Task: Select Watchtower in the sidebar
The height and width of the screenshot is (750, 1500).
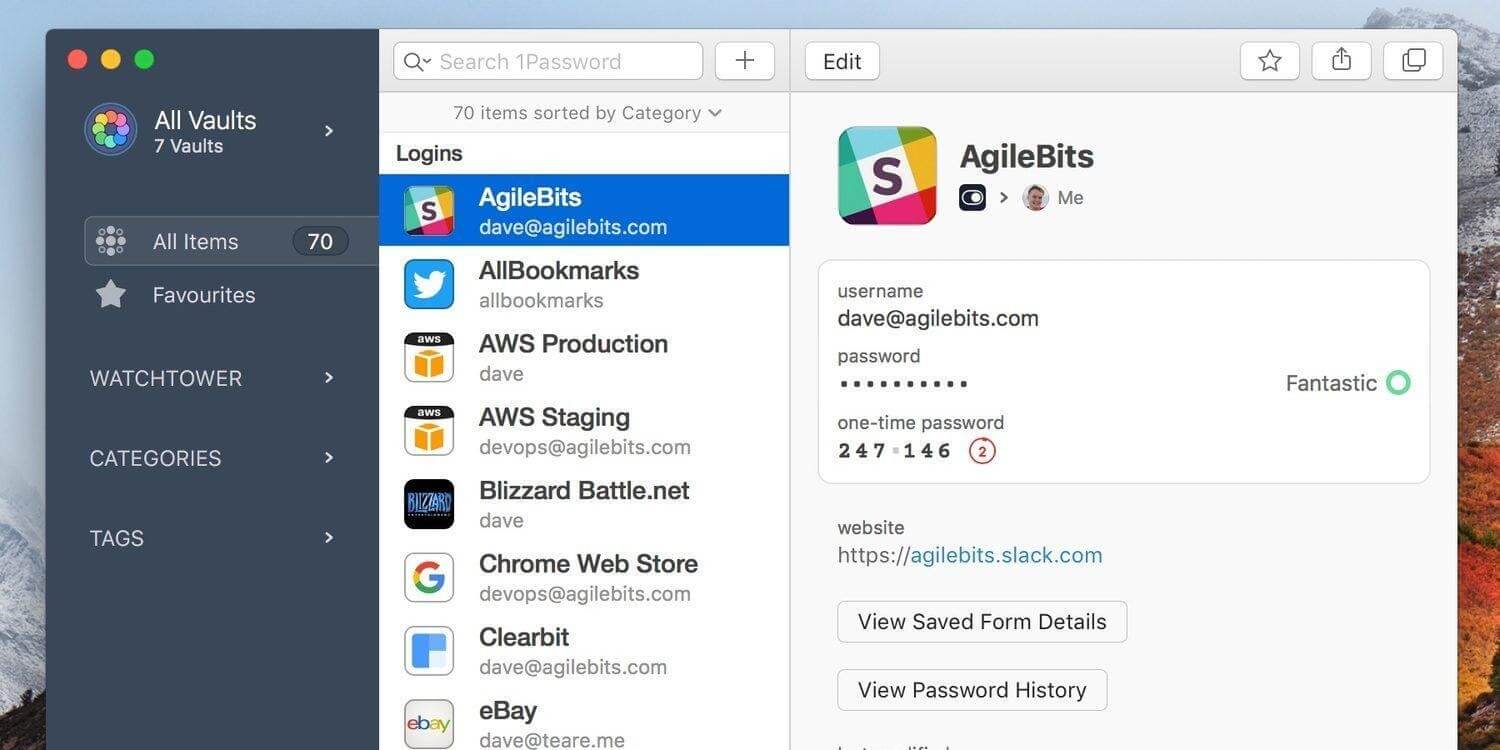Action: click(x=165, y=378)
